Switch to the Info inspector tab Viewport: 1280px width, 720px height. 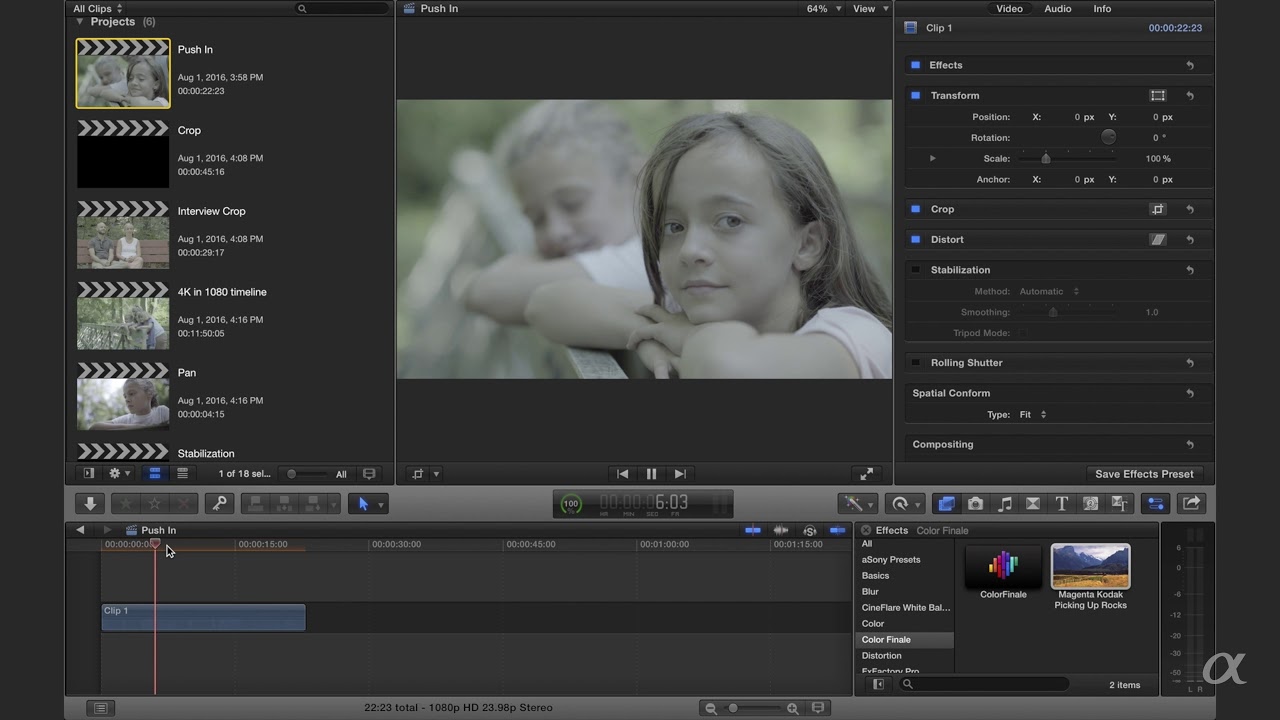(x=1102, y=8)
